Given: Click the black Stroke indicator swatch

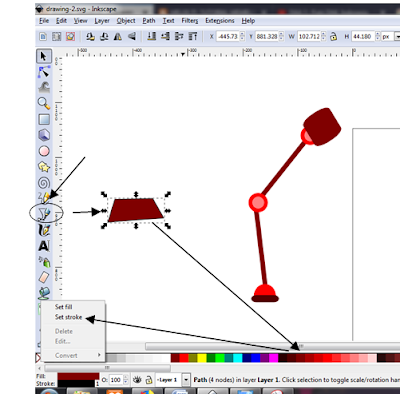Looking at the screenshot, I should 76,384.
